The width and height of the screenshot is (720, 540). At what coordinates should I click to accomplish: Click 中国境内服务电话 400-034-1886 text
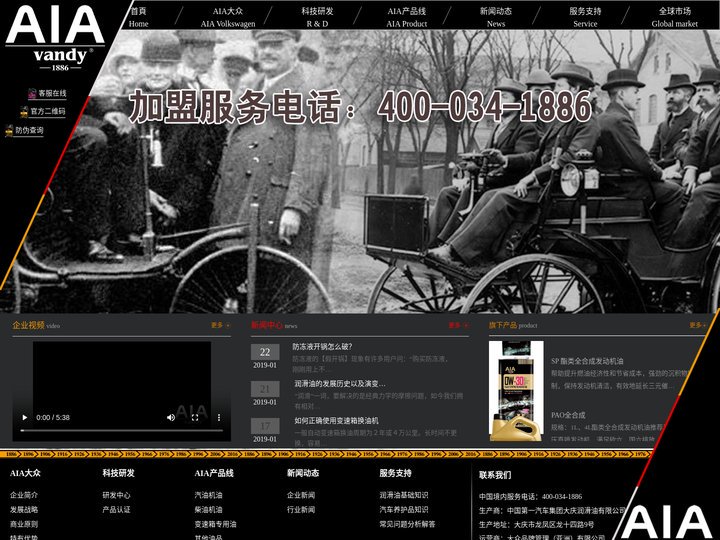click(531, 496)
